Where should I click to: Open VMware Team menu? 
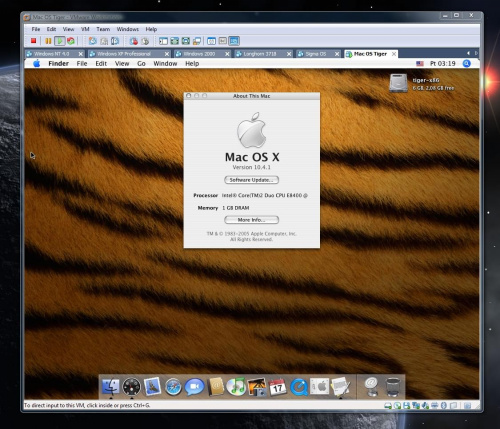(x=103, y=29)
